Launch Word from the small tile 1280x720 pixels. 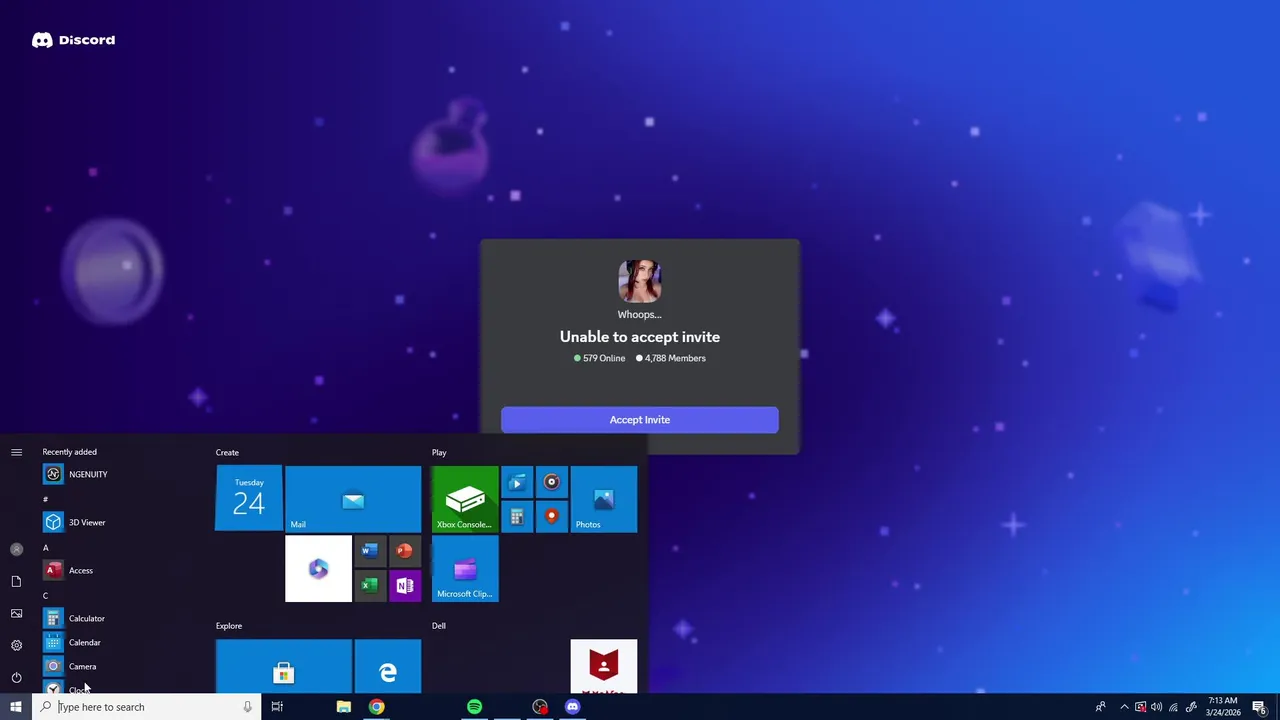(x=370, y=551)
